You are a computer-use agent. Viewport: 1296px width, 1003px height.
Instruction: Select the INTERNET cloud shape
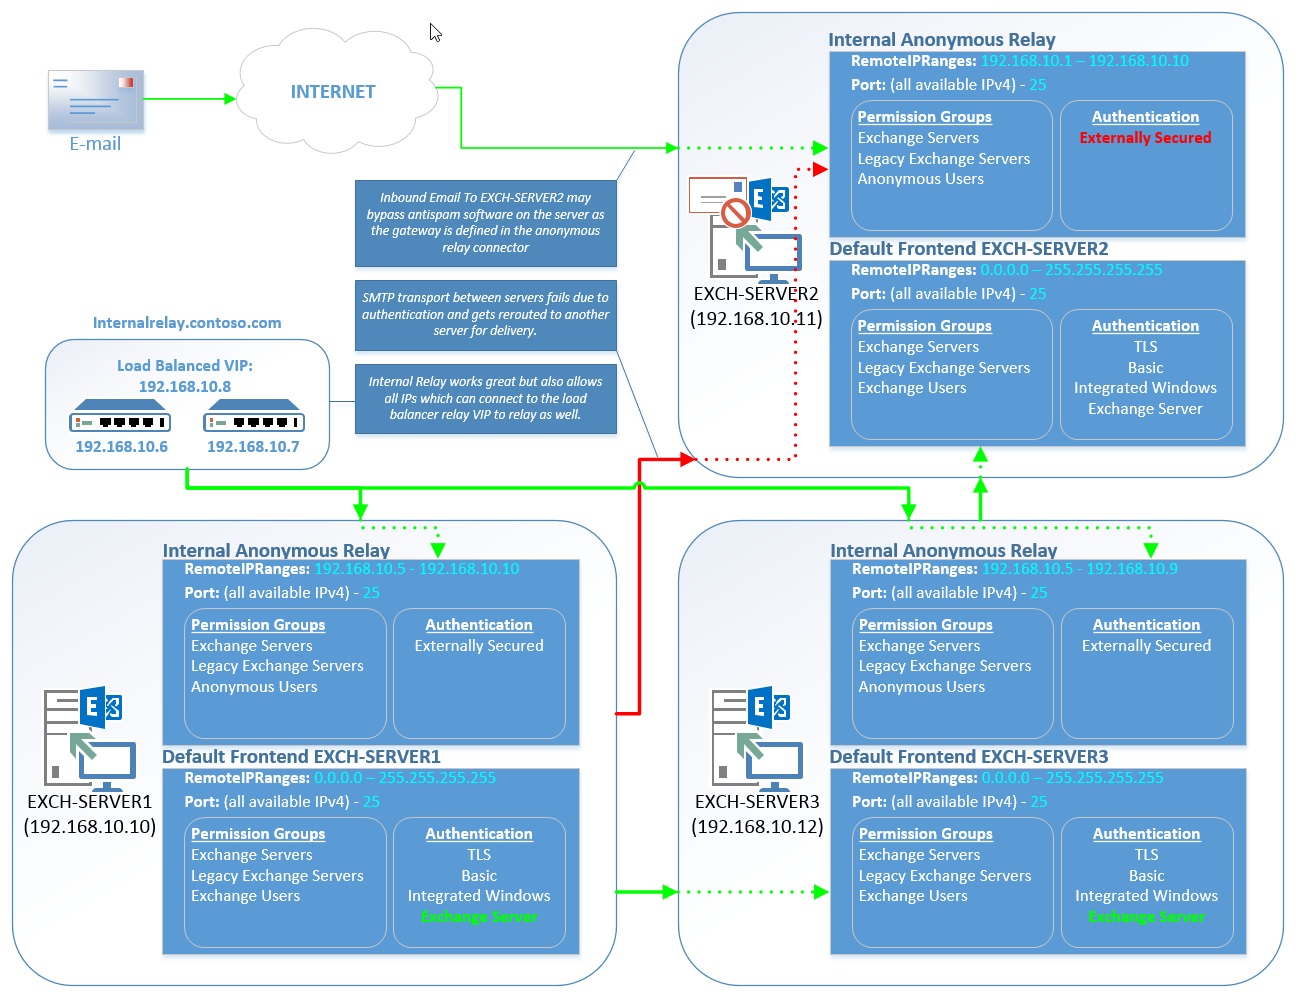[334, 91]
